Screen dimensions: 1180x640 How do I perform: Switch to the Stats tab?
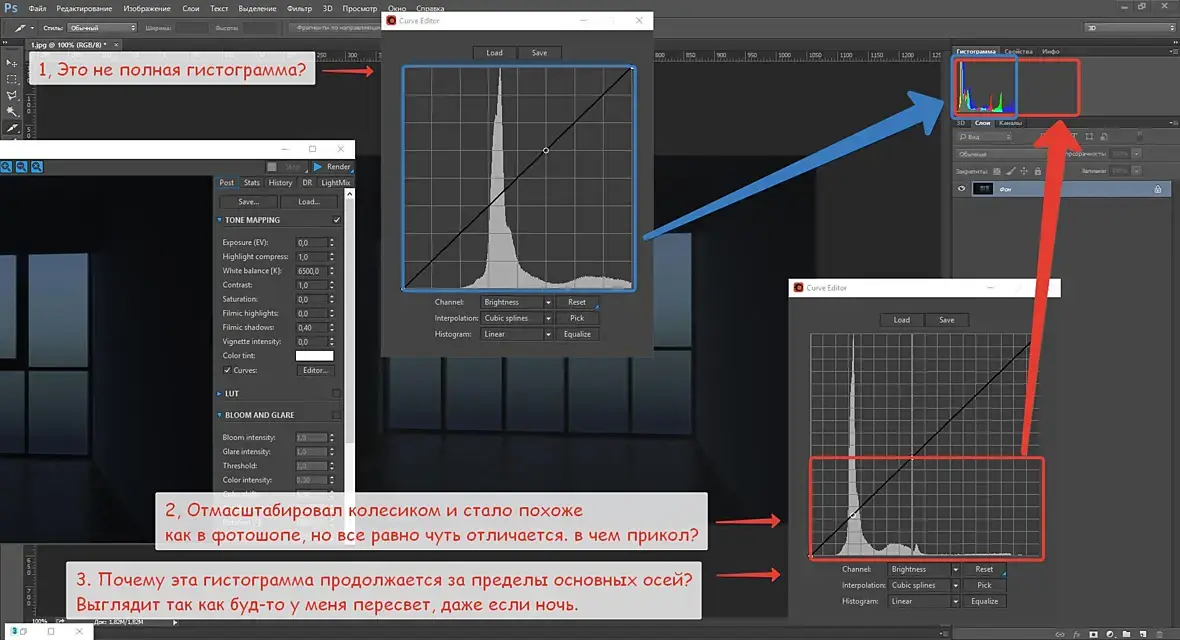coord(251,182)
